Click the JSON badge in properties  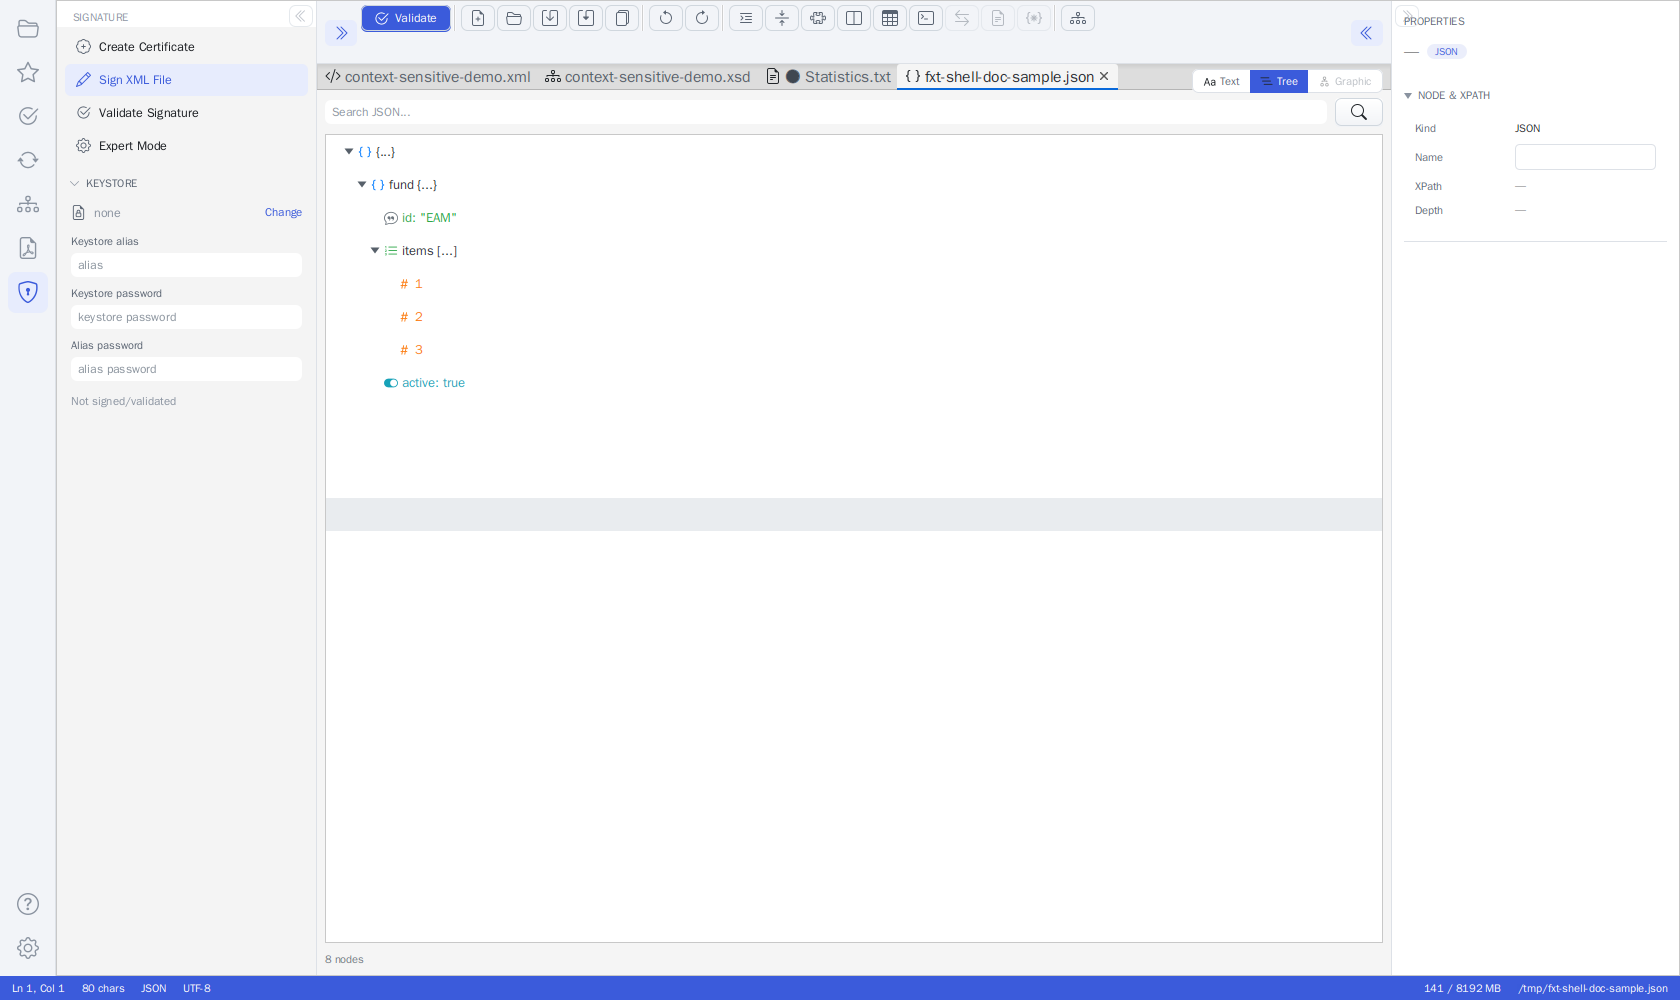1446,52
